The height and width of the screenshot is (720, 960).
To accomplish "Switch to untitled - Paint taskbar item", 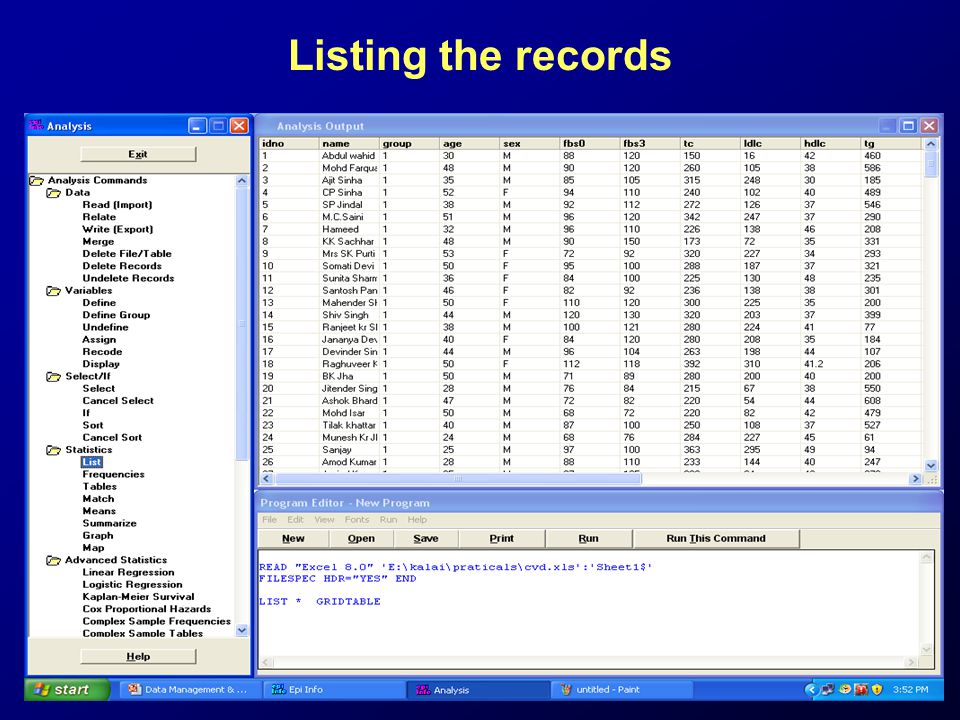I will point(621,689).
